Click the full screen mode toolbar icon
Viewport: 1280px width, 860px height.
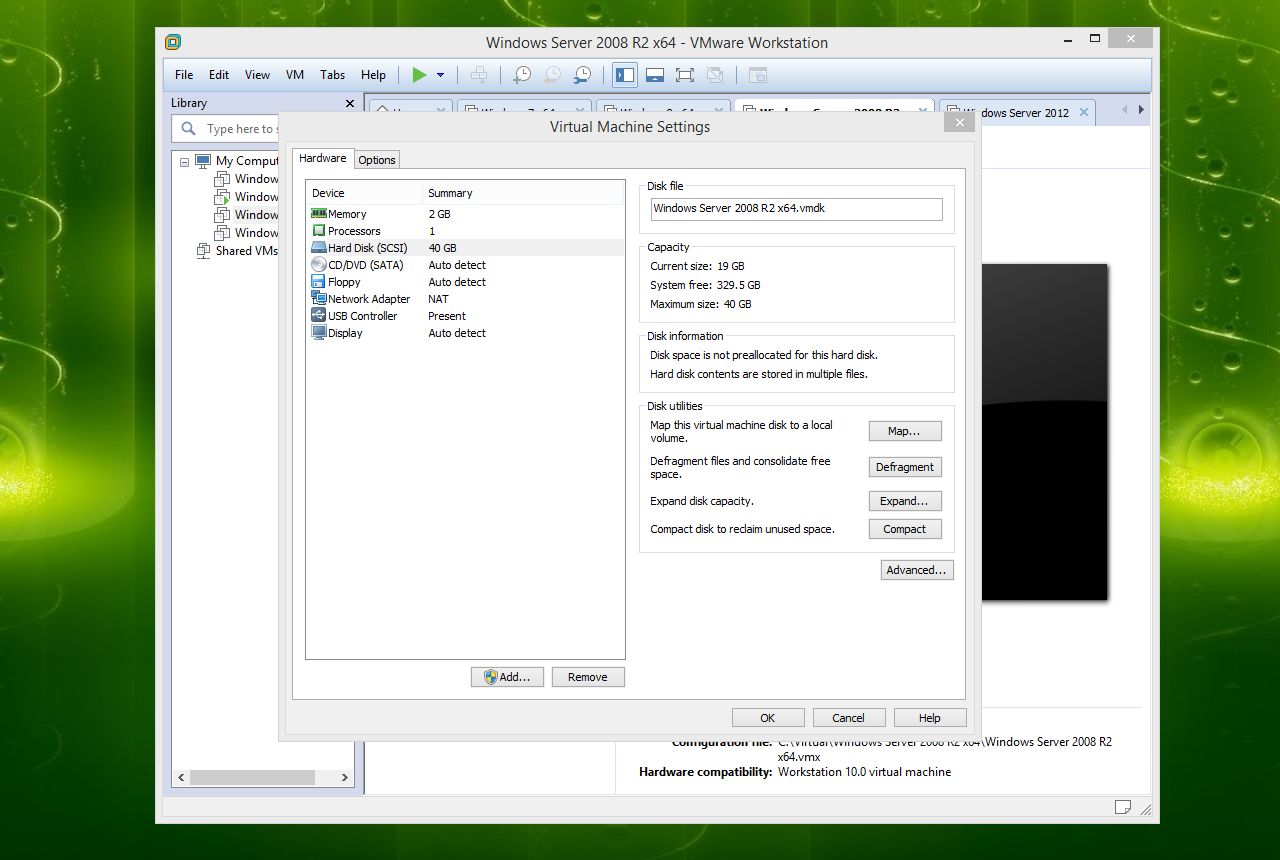click(x=685, y=75)
